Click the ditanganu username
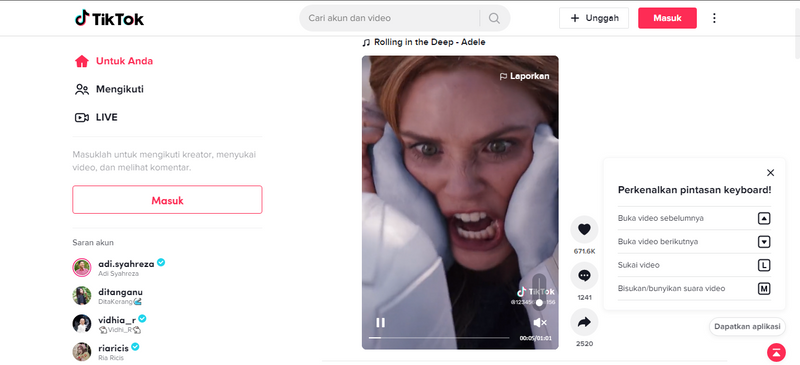 point(120,292)
